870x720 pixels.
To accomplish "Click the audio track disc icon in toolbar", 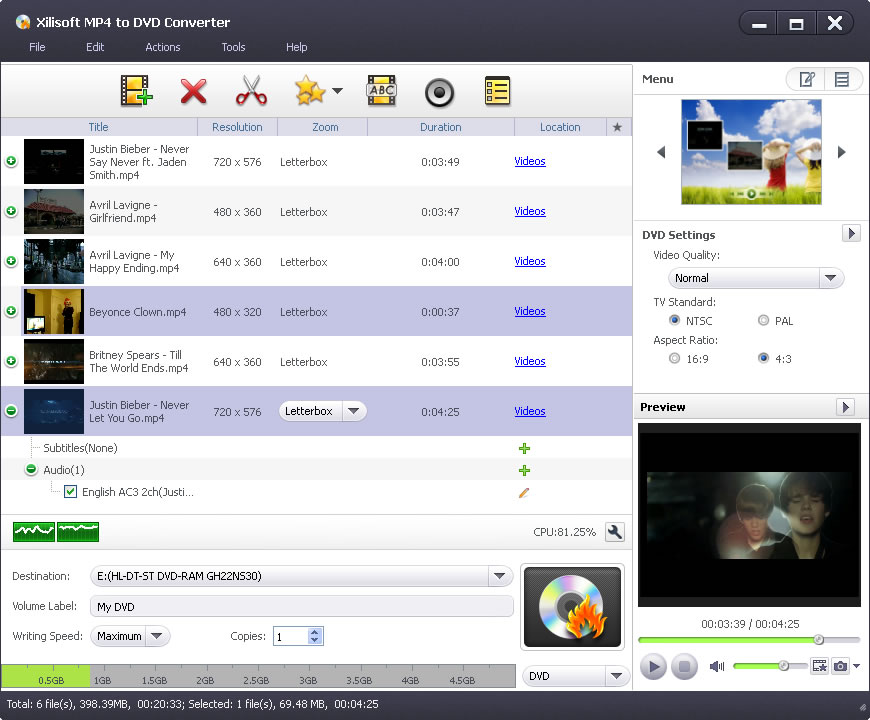I will click(x=439, y=92).
